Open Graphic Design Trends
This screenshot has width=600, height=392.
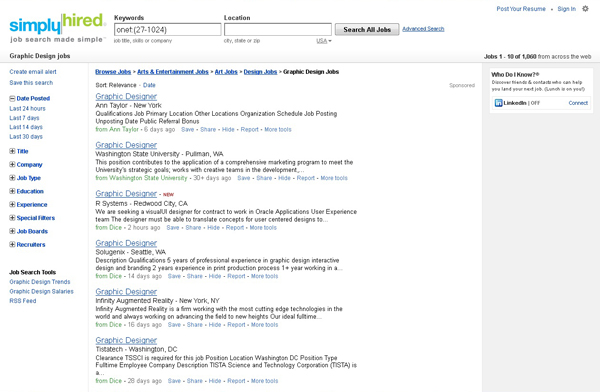[40, 282]
